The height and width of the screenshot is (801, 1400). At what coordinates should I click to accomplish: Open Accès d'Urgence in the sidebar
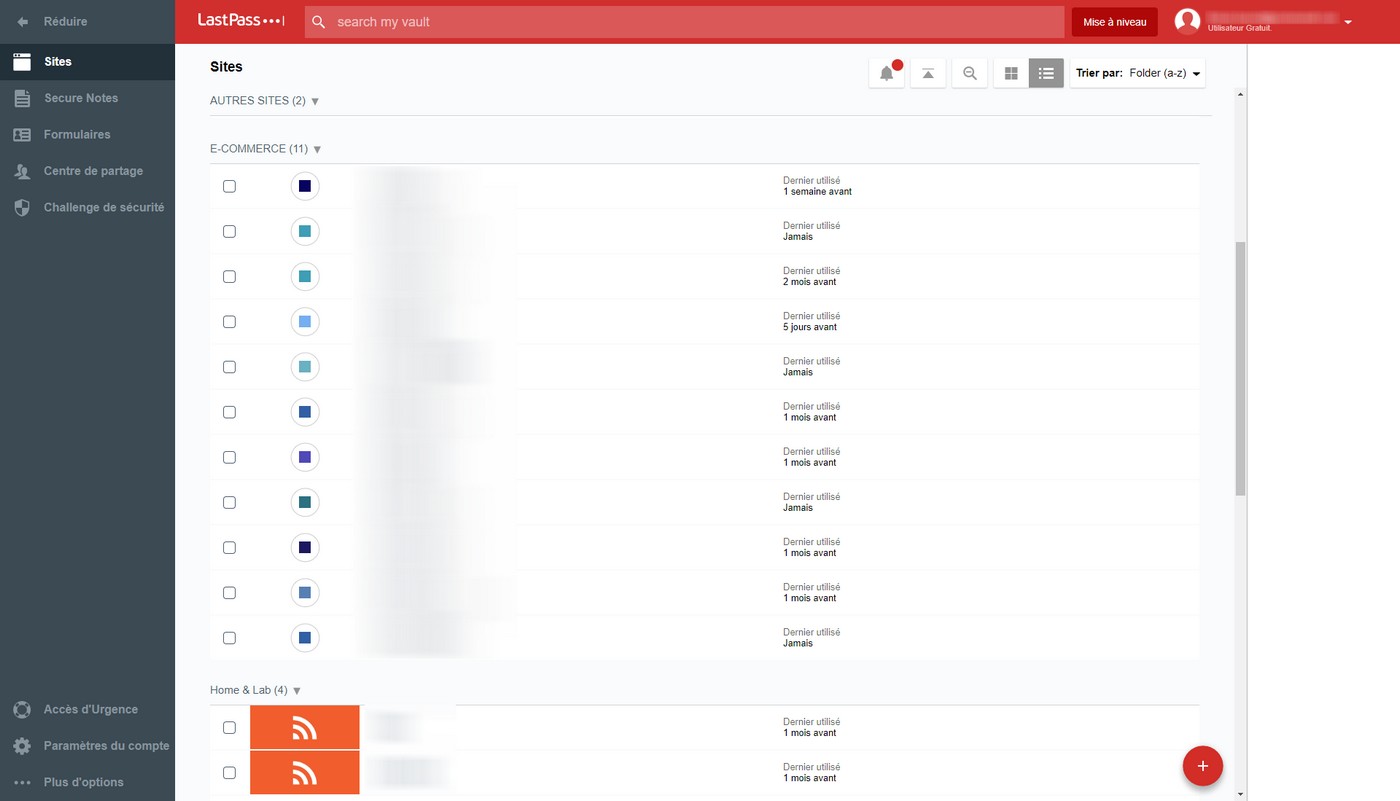click(87, 710)
